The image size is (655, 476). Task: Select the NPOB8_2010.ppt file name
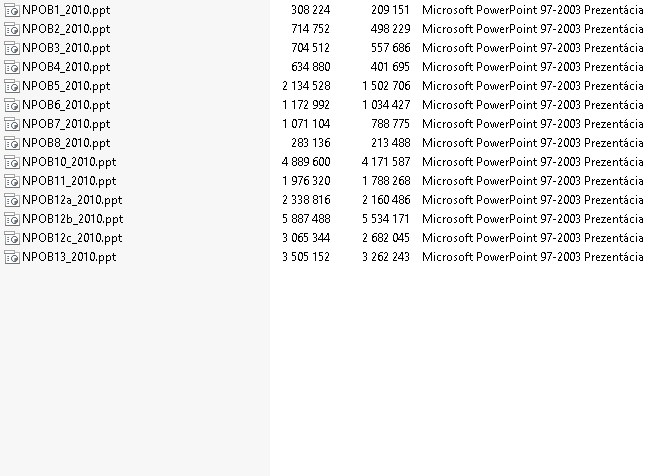coord(66,143)
